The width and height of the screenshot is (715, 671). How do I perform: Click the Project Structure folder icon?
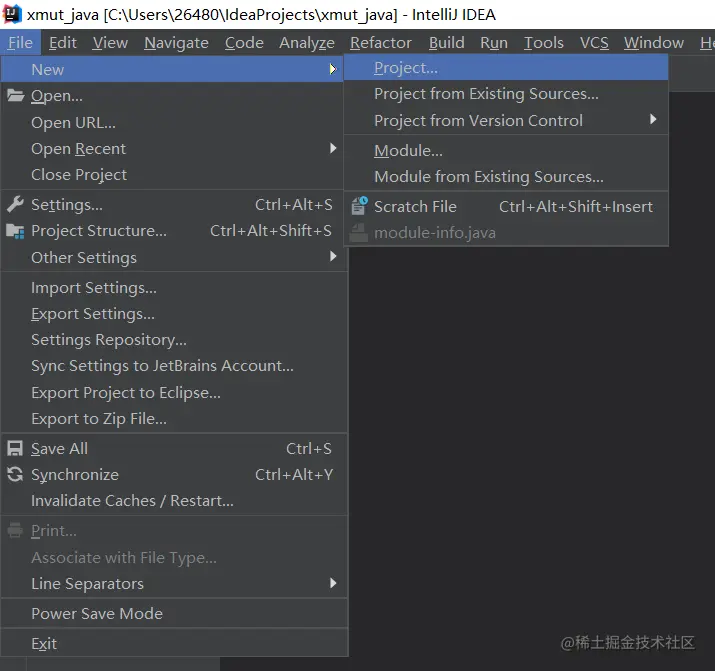[x=16, y=231]
